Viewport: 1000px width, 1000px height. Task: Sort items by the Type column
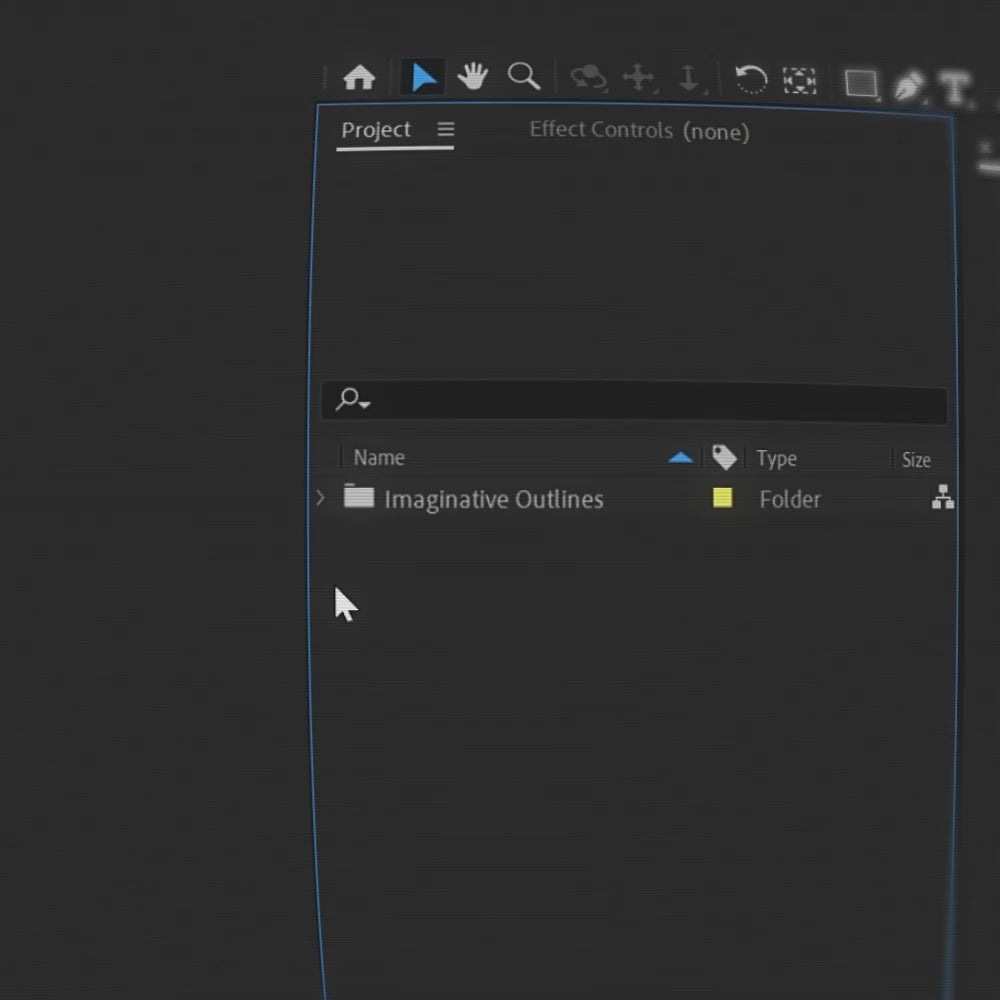pos(777,457)
